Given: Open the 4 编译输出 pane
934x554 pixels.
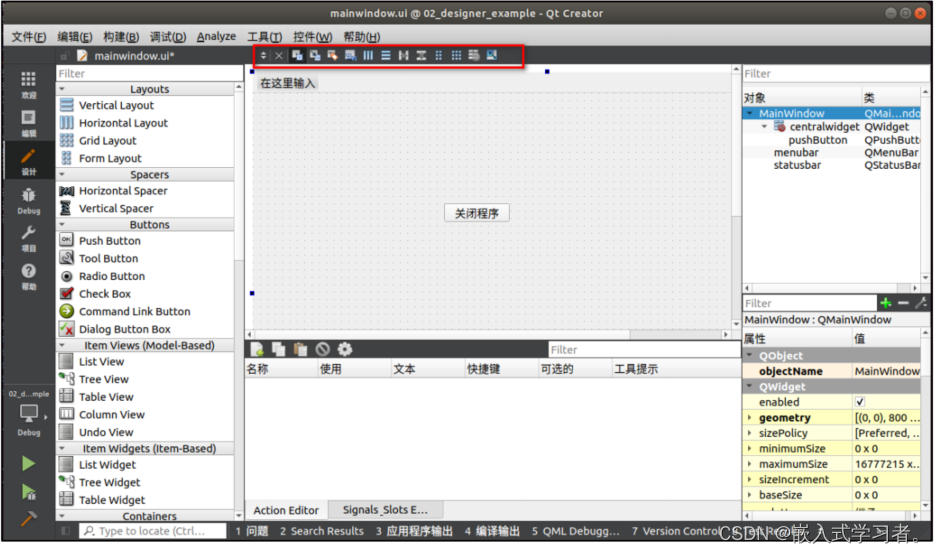Looking at the screenshot, I should [493, 531].
